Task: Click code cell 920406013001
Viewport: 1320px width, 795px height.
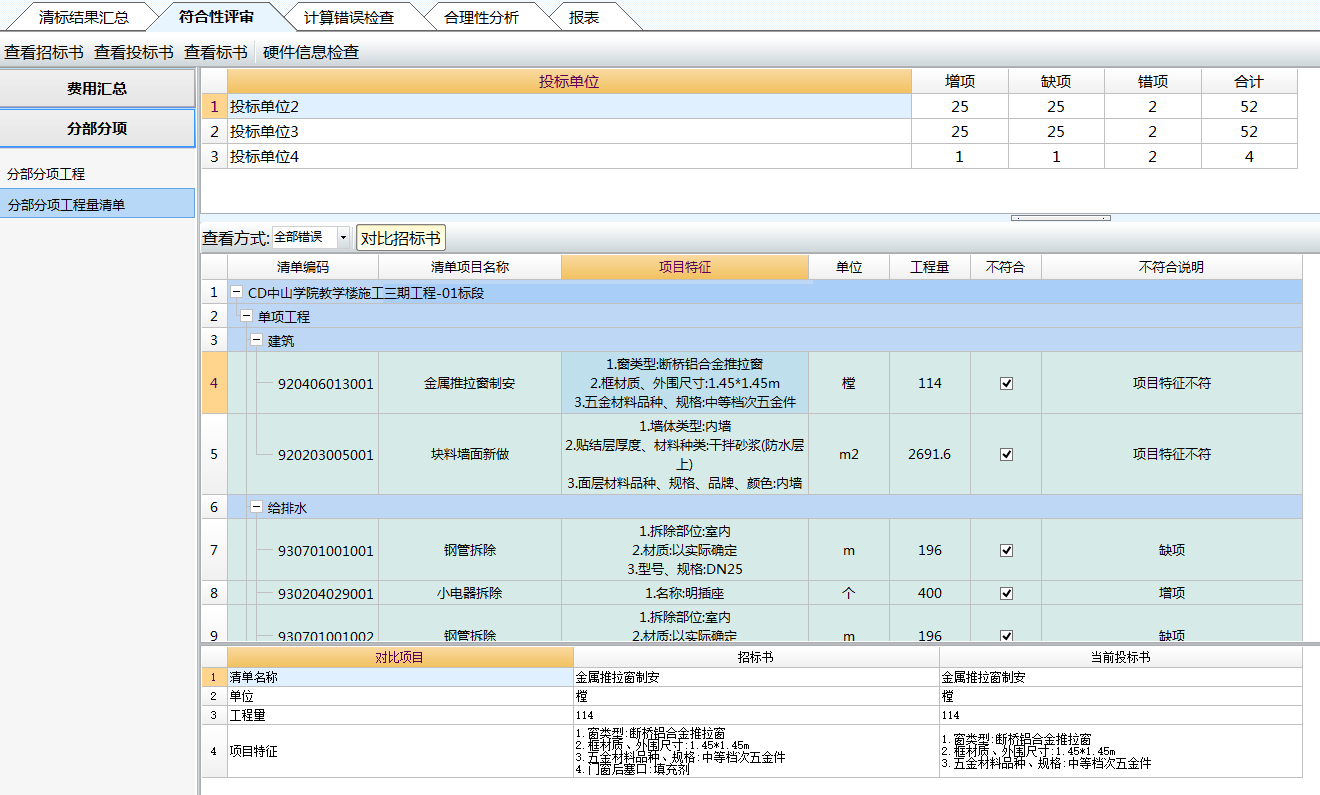Action: tap(326, 383)
